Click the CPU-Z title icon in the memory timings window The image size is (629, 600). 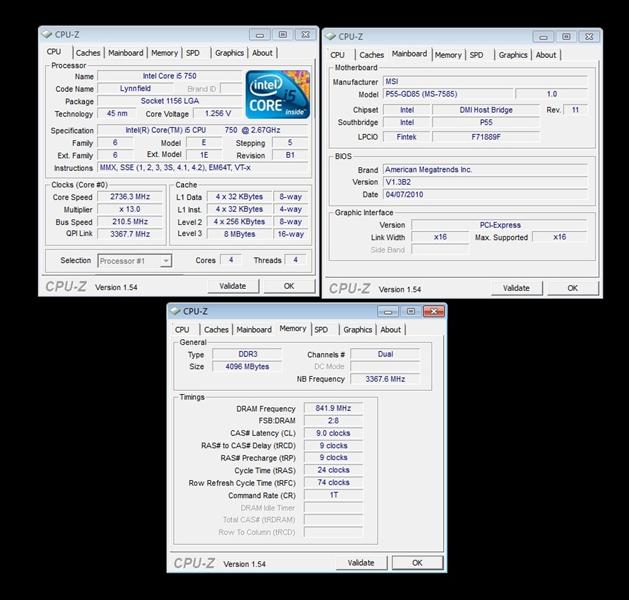178,311
